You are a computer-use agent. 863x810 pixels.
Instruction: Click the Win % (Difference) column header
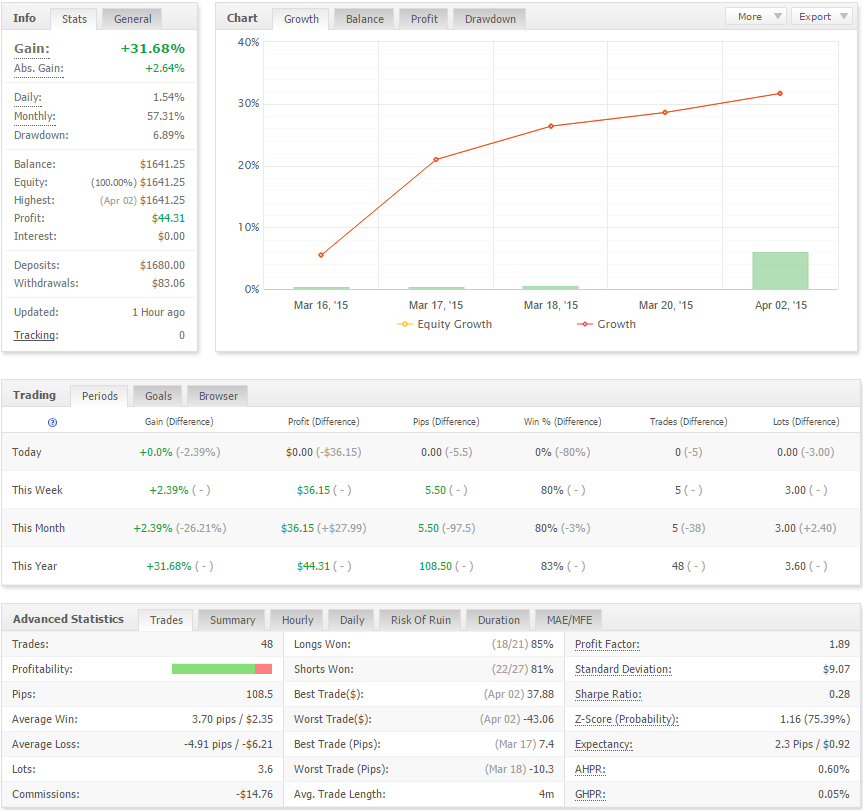562,422
